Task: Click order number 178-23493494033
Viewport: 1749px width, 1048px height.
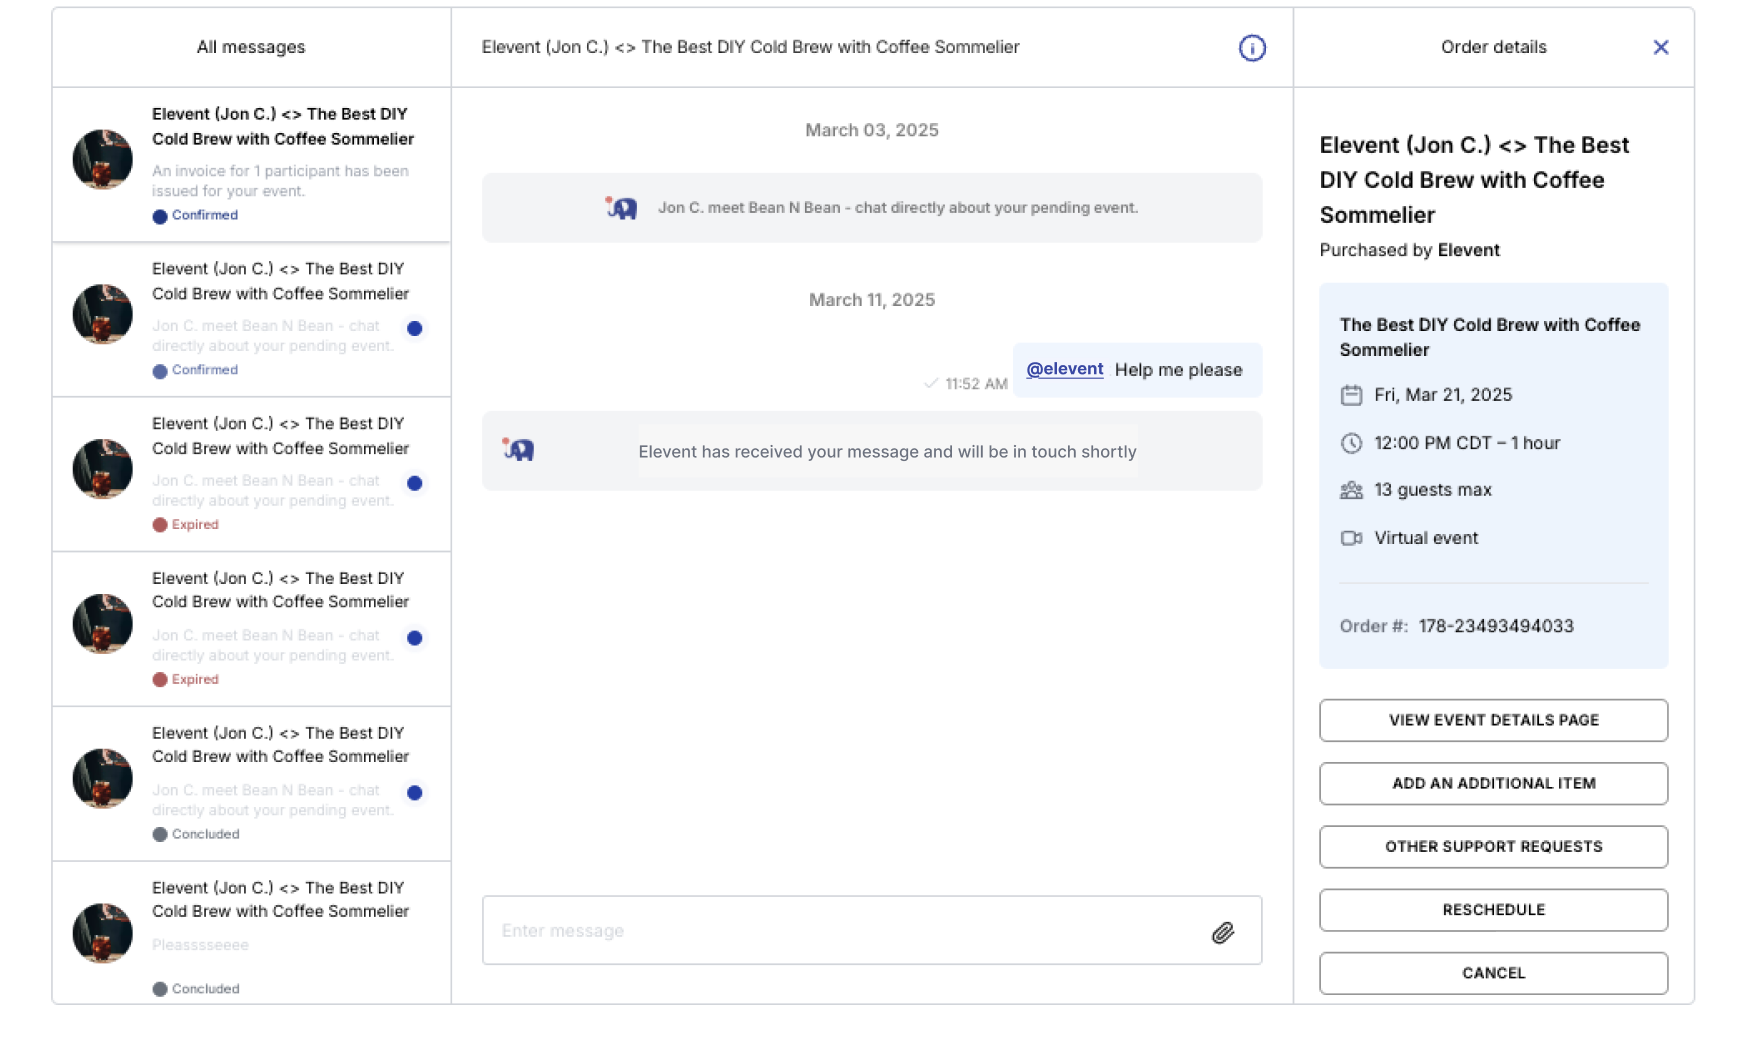Action: 1495,626
